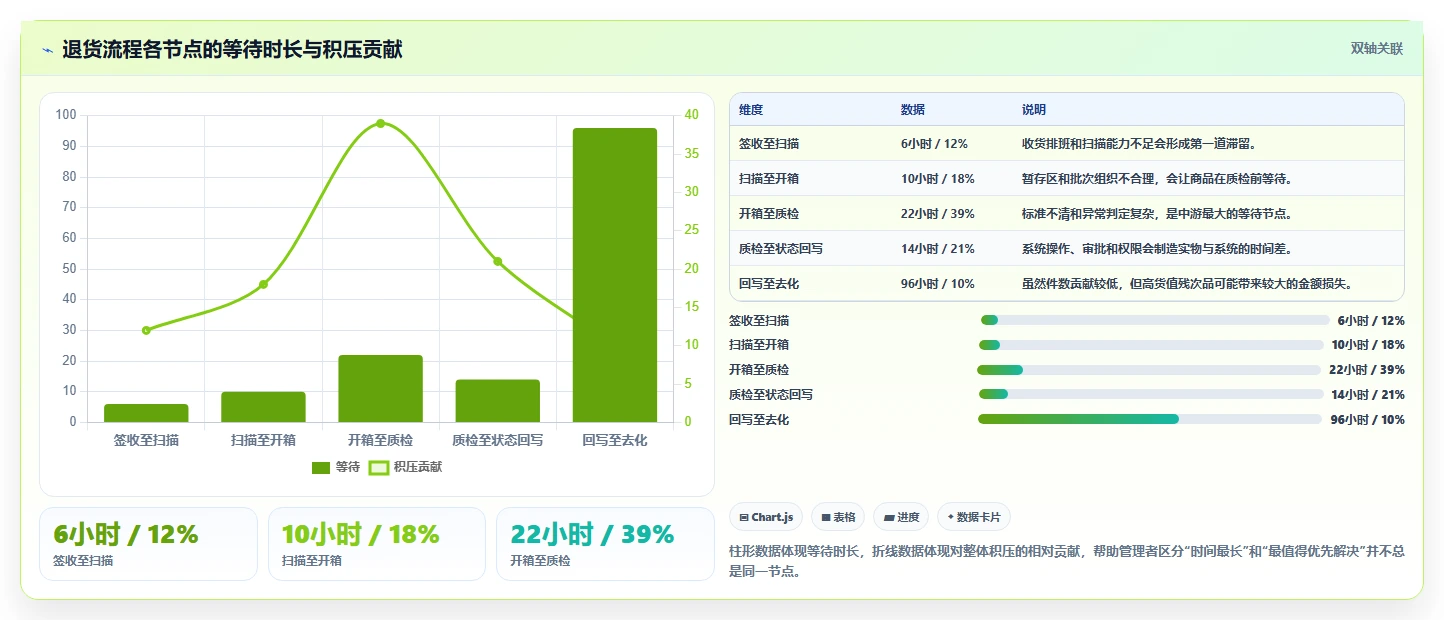
Task: Click the 6小时 / 12% data card
Action: click(x=148, y=544)
